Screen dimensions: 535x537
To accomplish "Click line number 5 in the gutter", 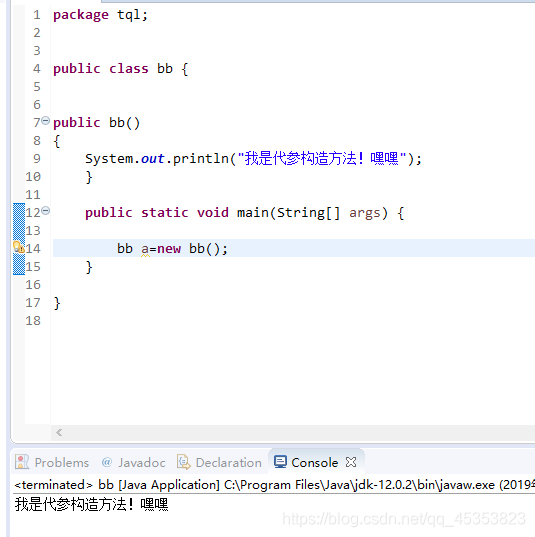I will click(37, 87).
